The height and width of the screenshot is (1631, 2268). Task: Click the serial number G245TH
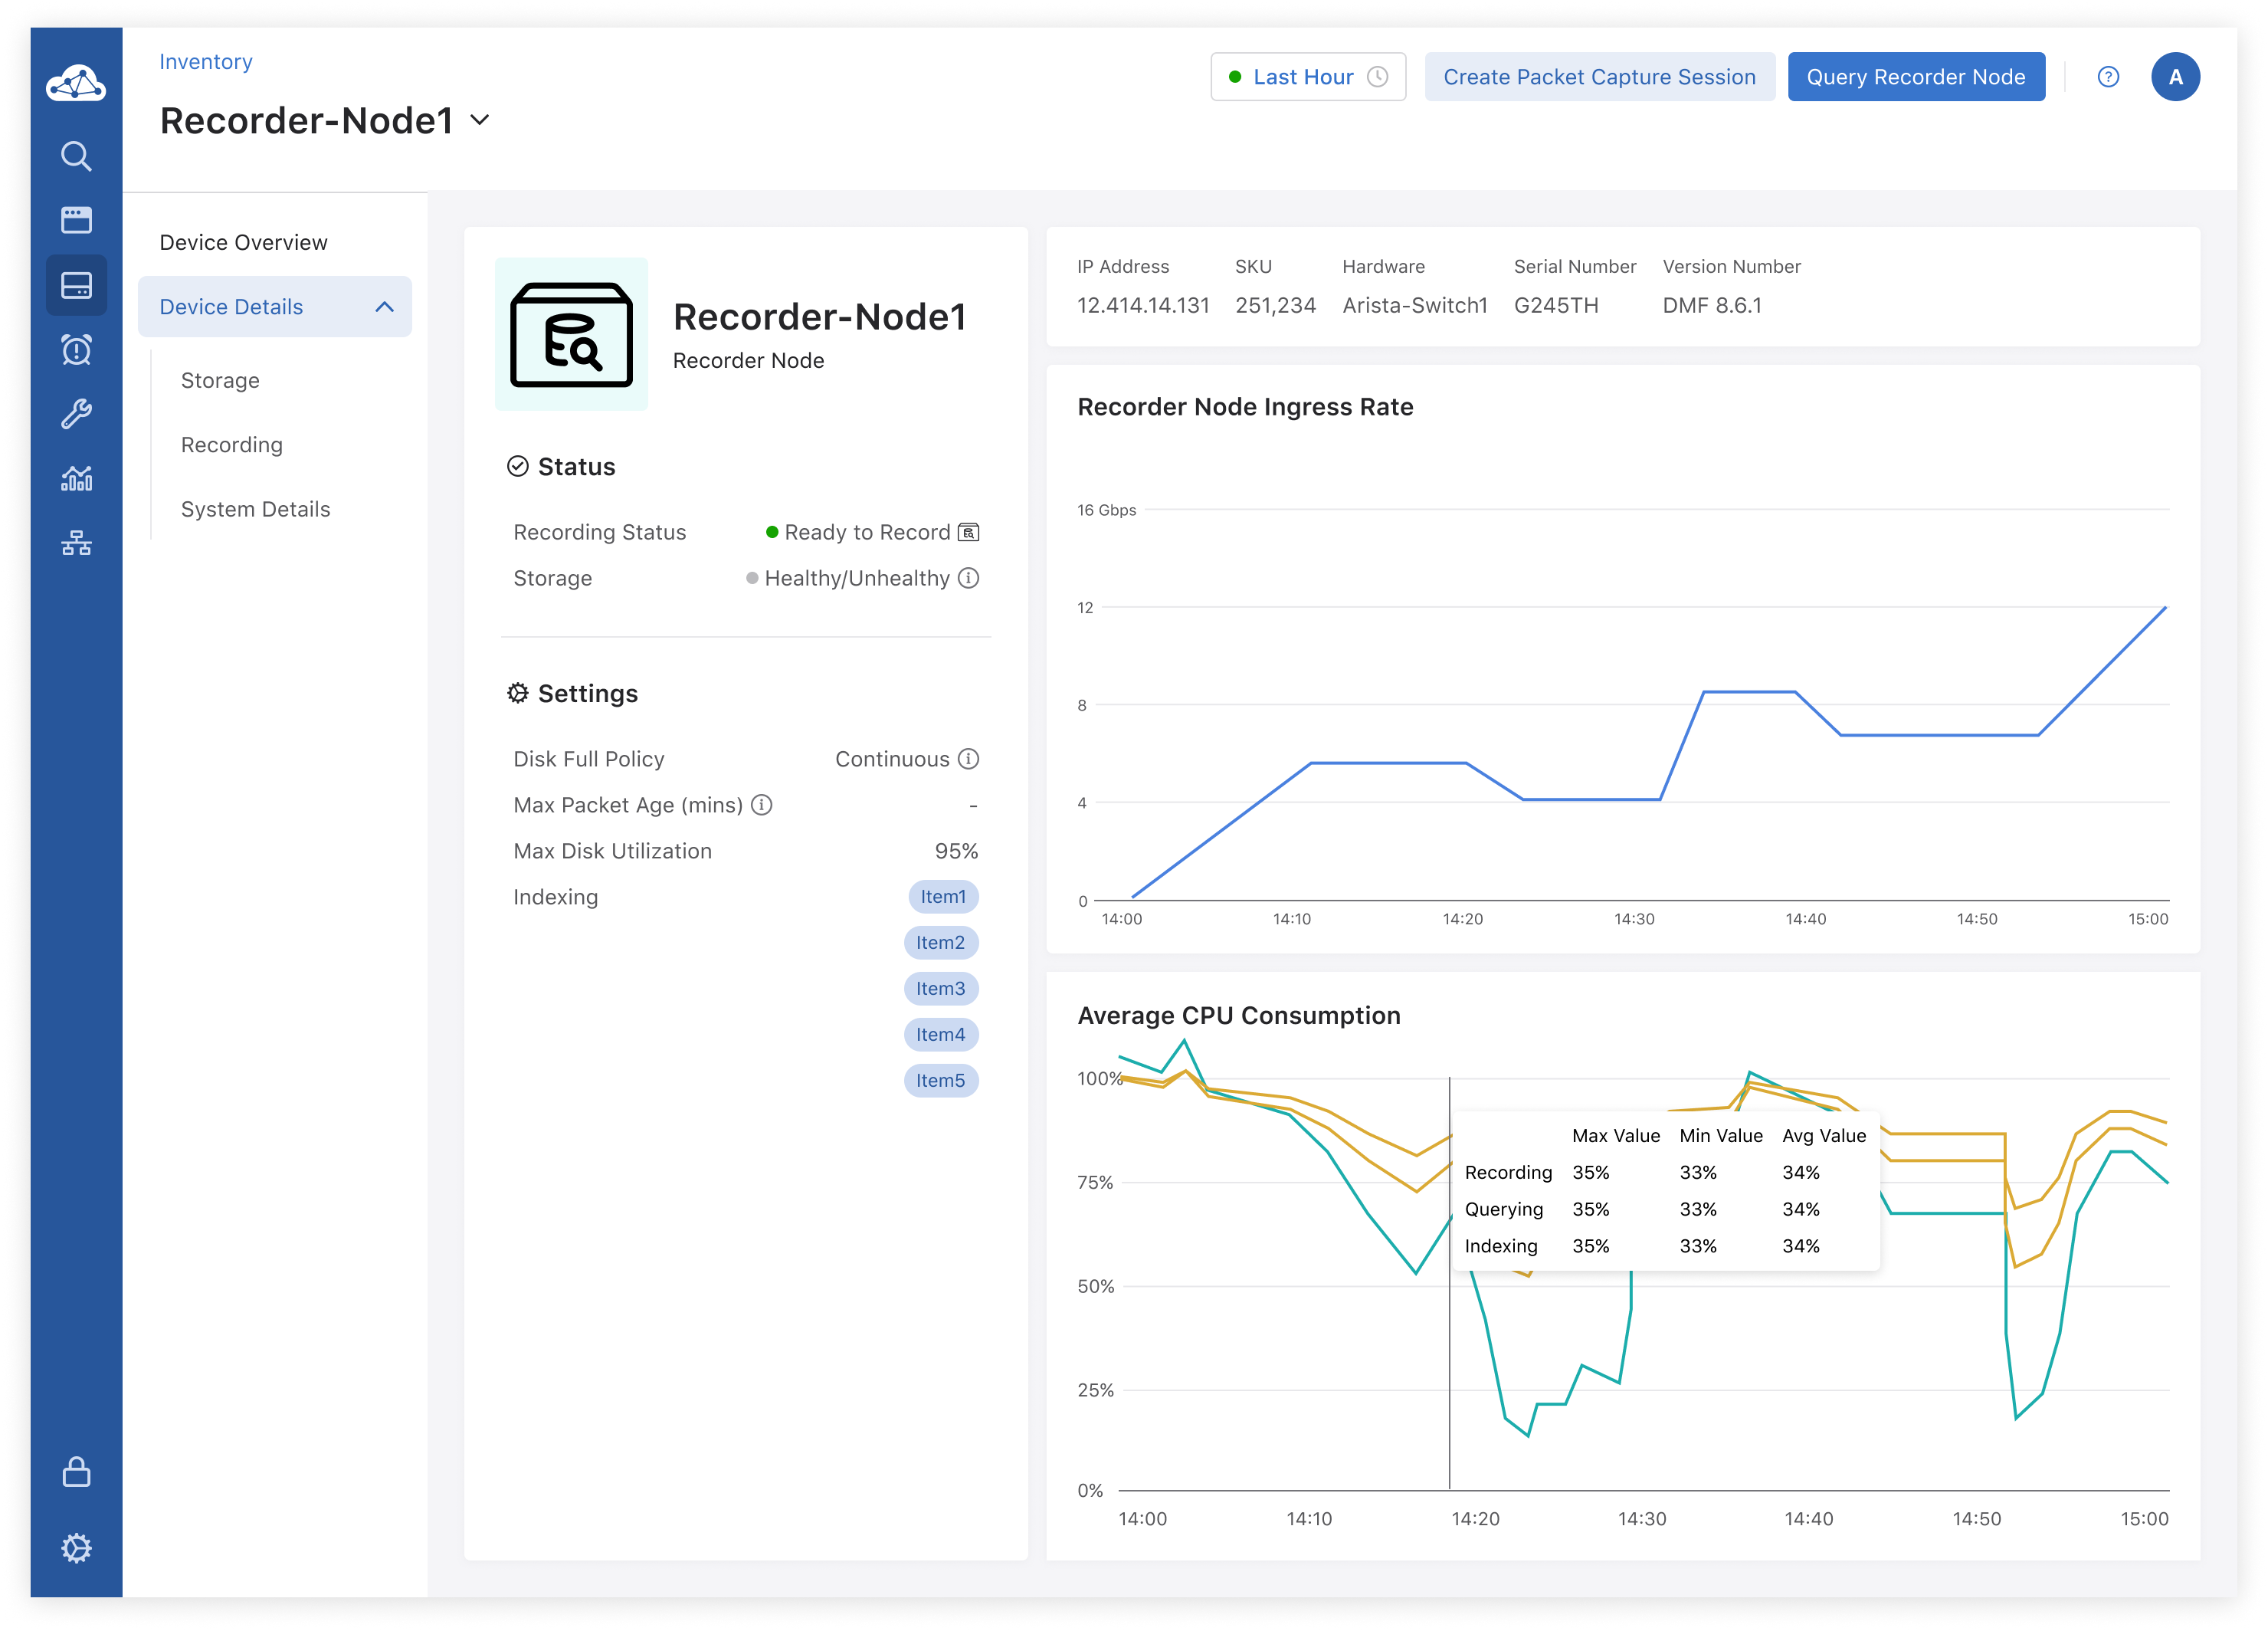click(x=1556, y=305)
